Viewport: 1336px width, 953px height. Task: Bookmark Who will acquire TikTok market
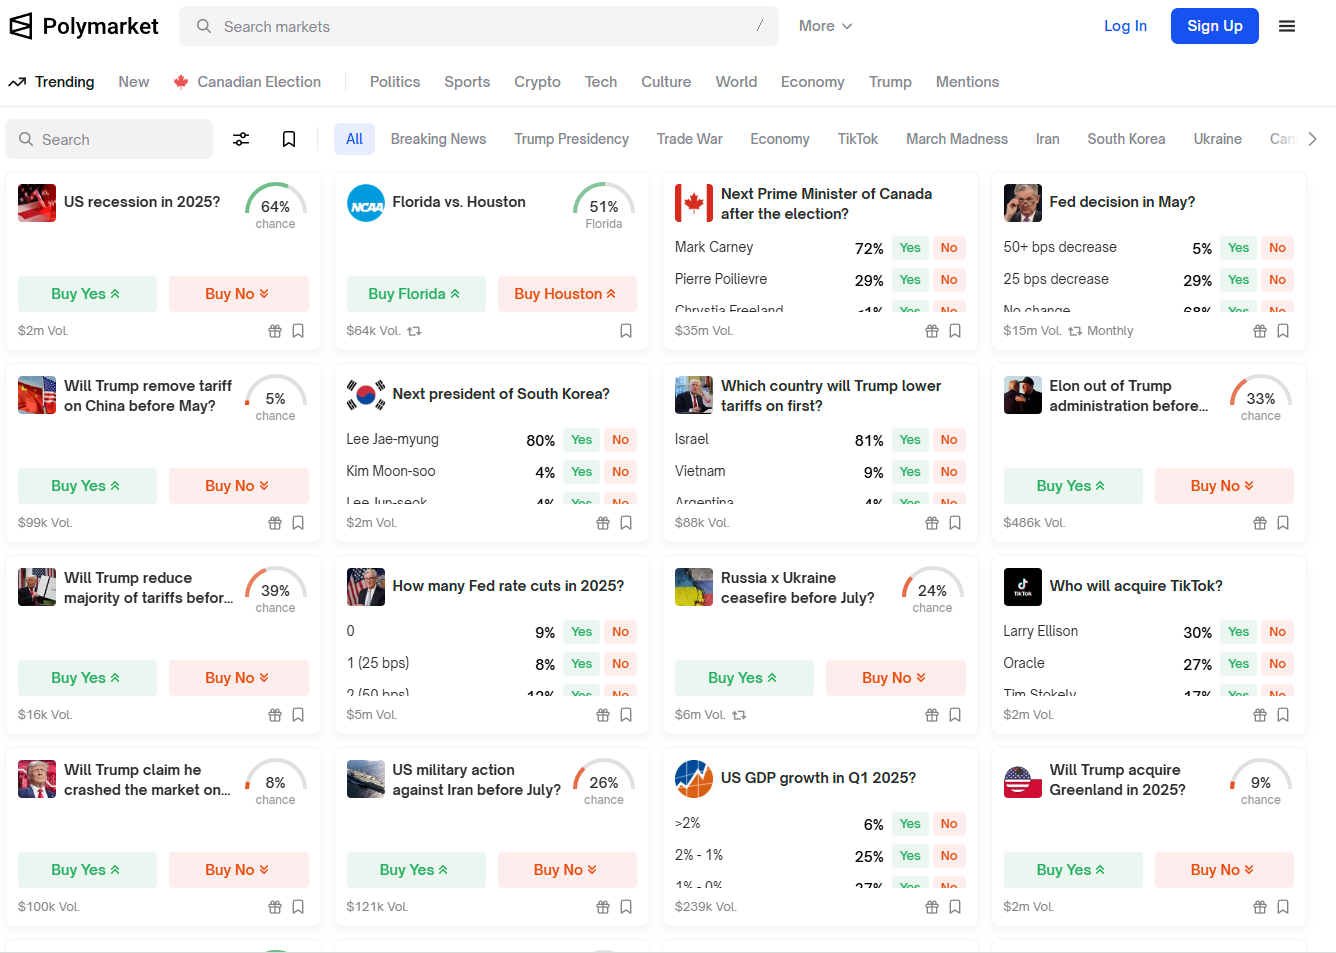(x=1283, y=715)
